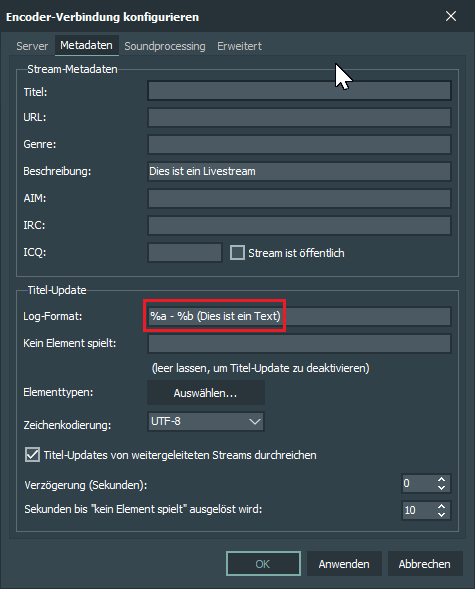
Task: Click into the Beschreibung text field
Action: point(299,171)
